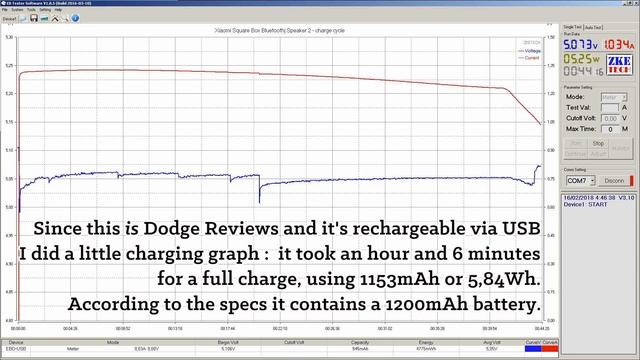Open the Setting menu

(x=45, y=10)
